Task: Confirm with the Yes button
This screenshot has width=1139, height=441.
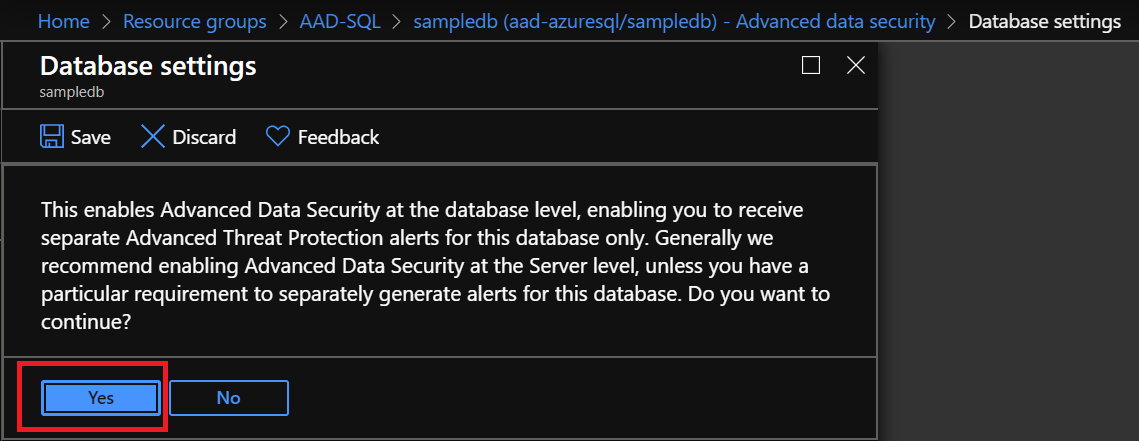Action: click(x=101, y=398)
